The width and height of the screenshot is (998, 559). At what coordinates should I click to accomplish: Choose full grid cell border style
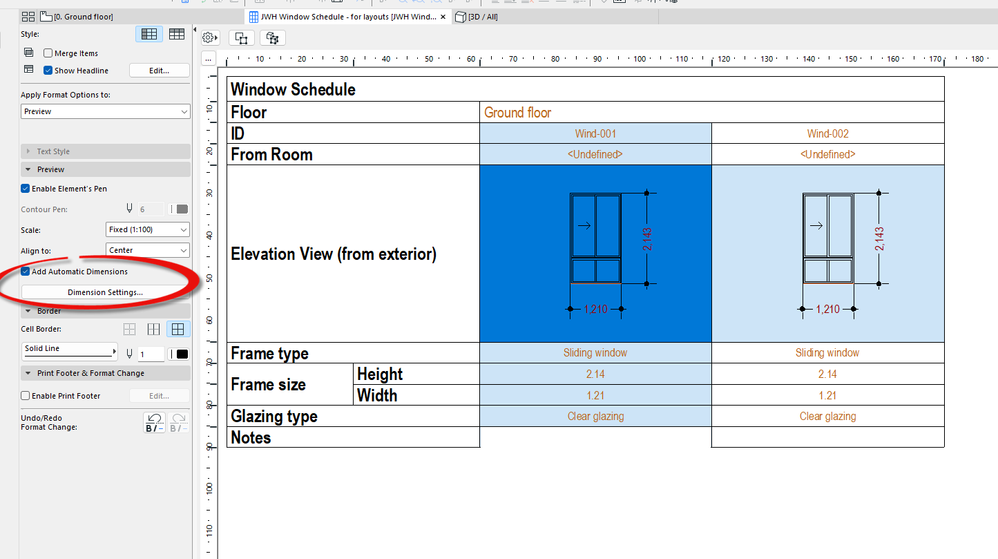pos(178,329)
